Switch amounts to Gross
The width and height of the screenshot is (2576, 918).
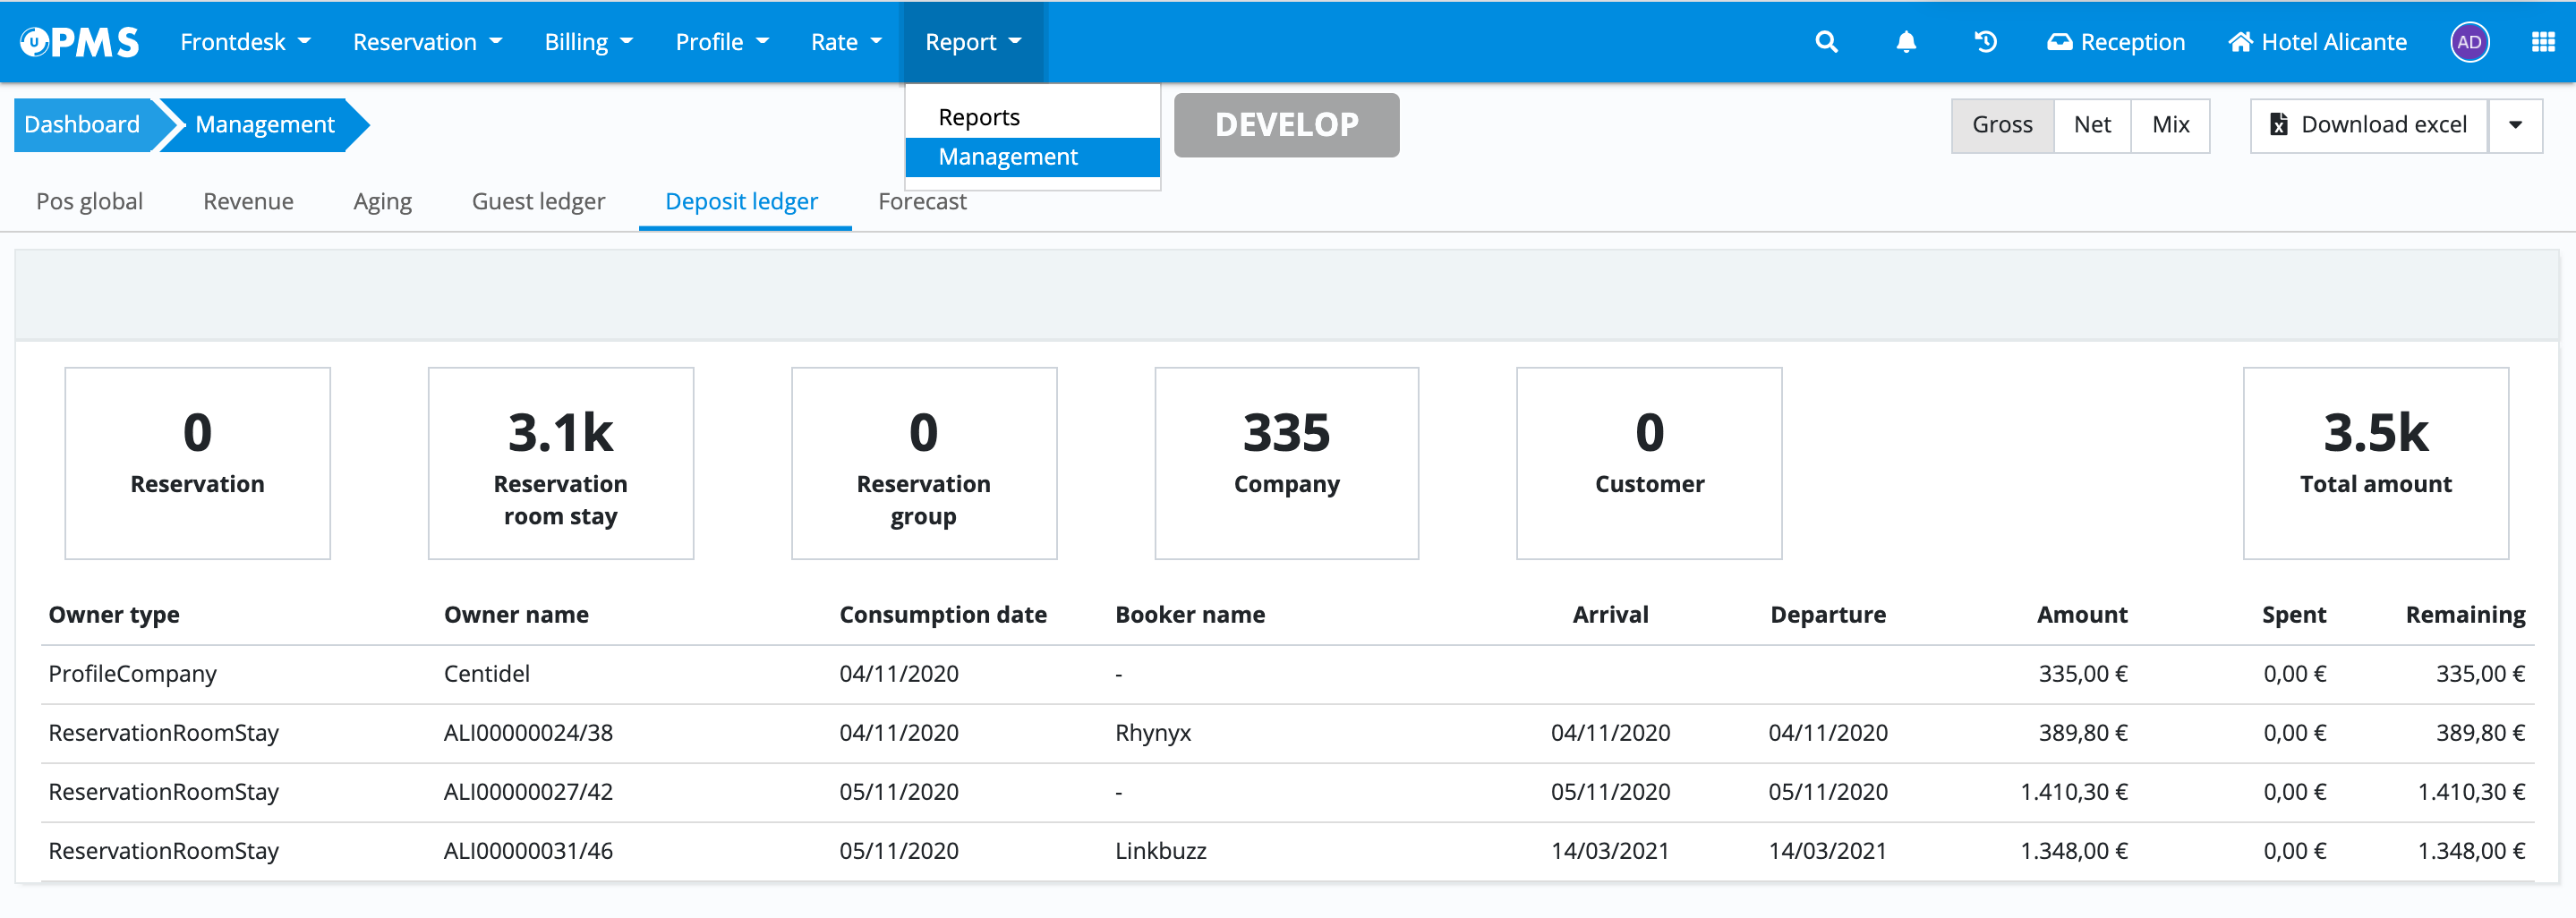click(2001, 125)
